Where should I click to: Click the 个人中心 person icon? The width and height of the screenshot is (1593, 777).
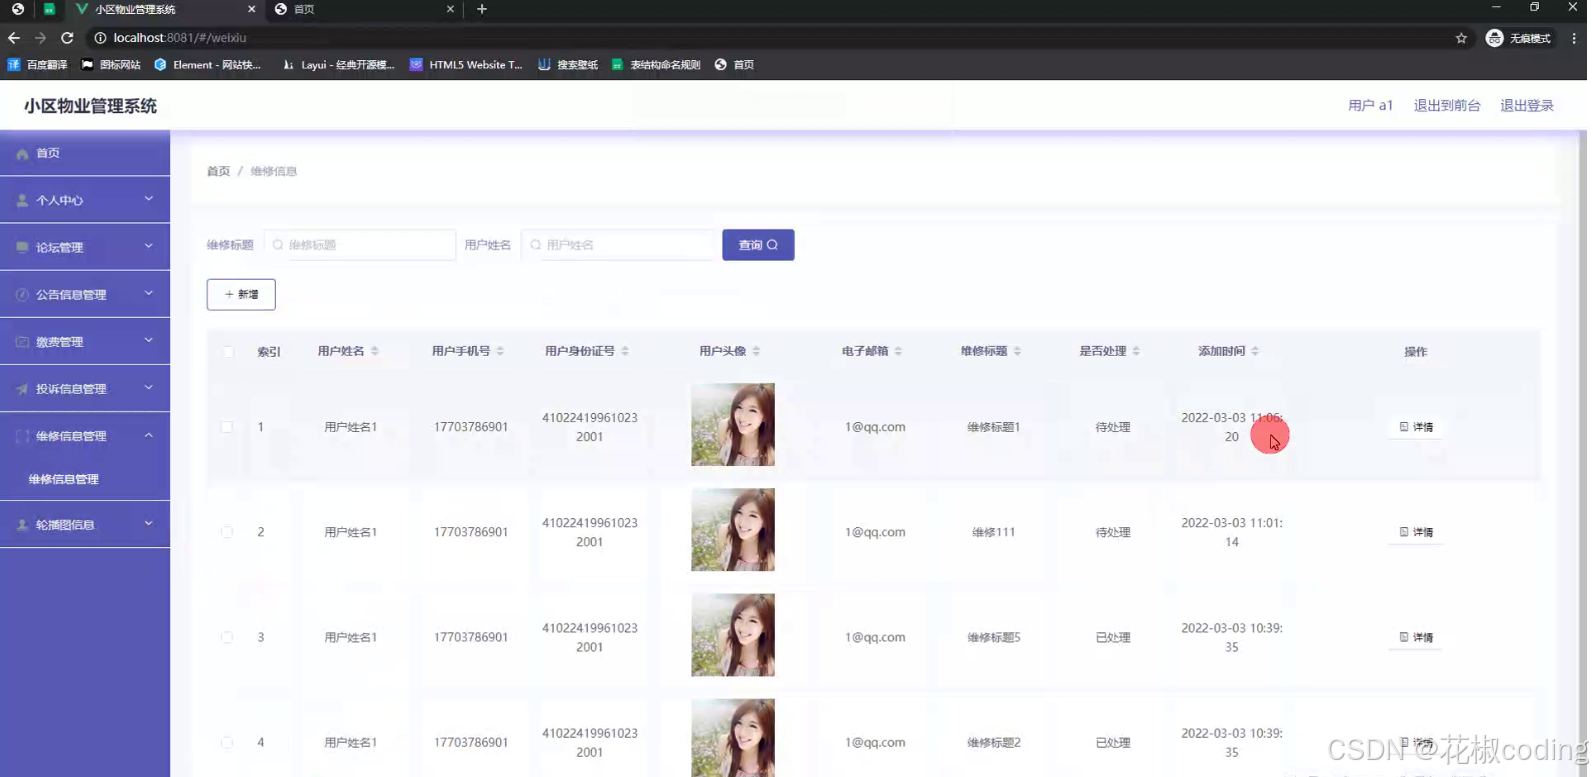click(x=22, y=201)
